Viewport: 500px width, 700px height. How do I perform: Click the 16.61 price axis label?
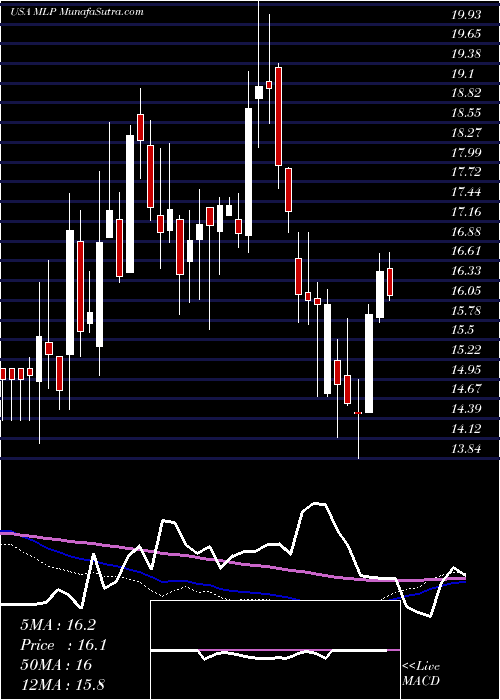point(466,251)
